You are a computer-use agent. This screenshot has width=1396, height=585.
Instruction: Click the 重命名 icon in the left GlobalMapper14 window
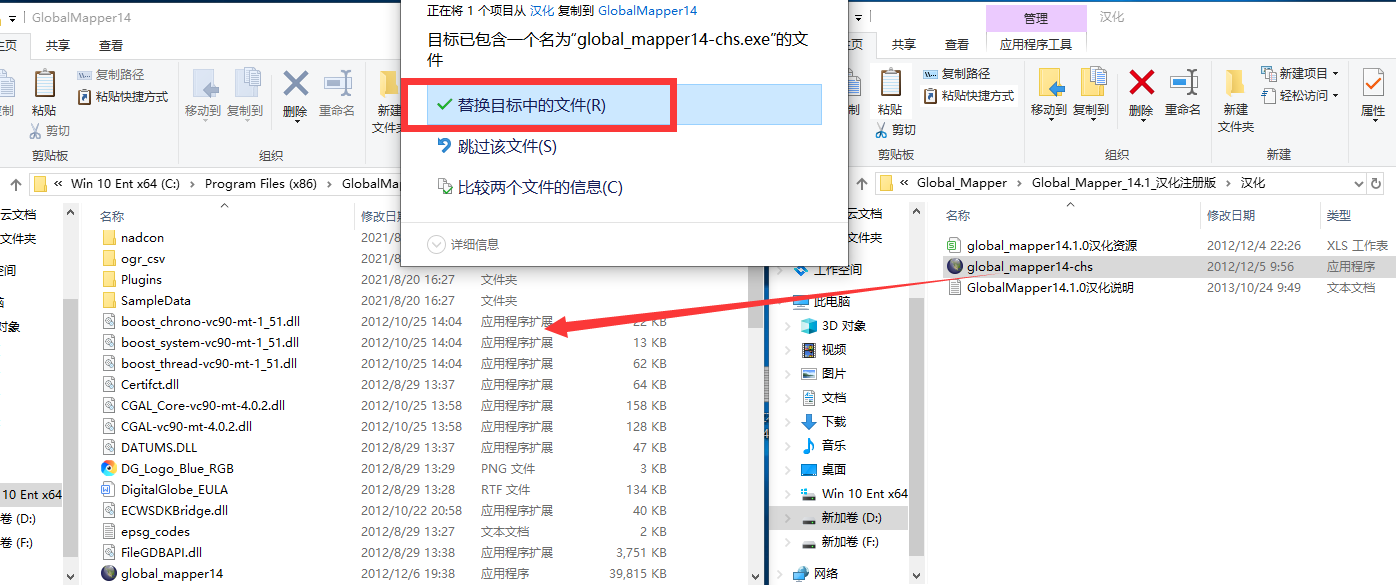[x=338, y=84]
